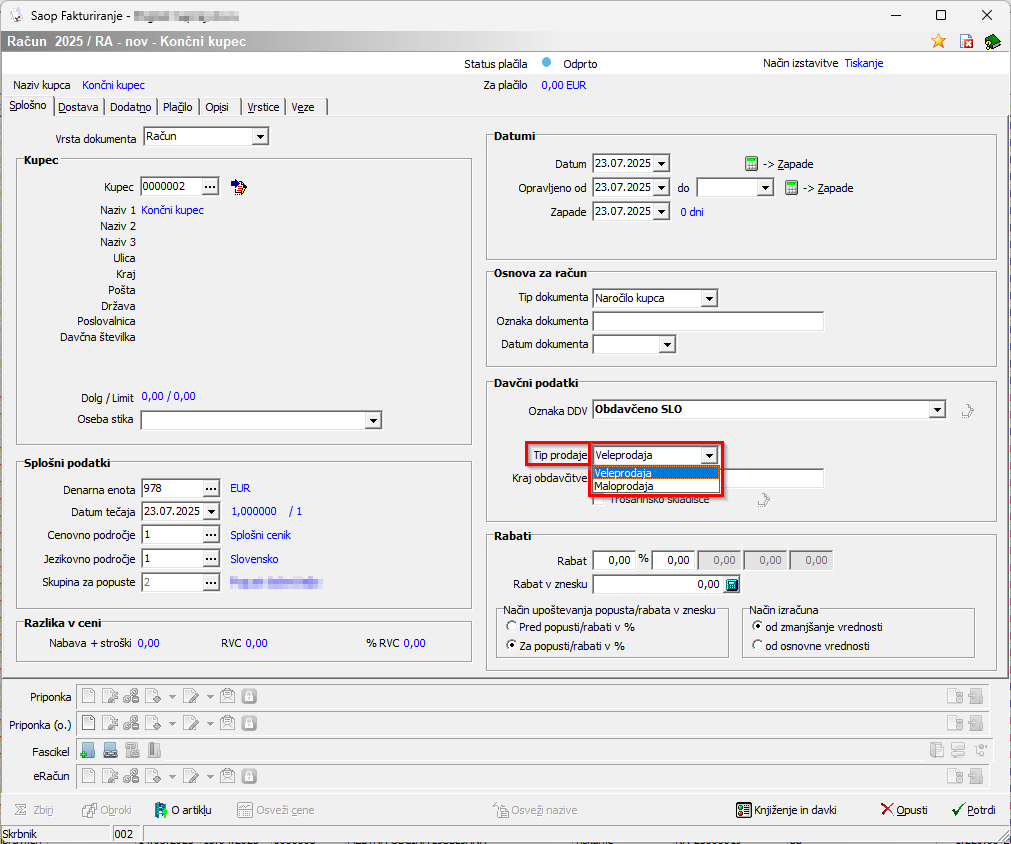
Task: Go to the Veze tab
Action: pos(302,107)
